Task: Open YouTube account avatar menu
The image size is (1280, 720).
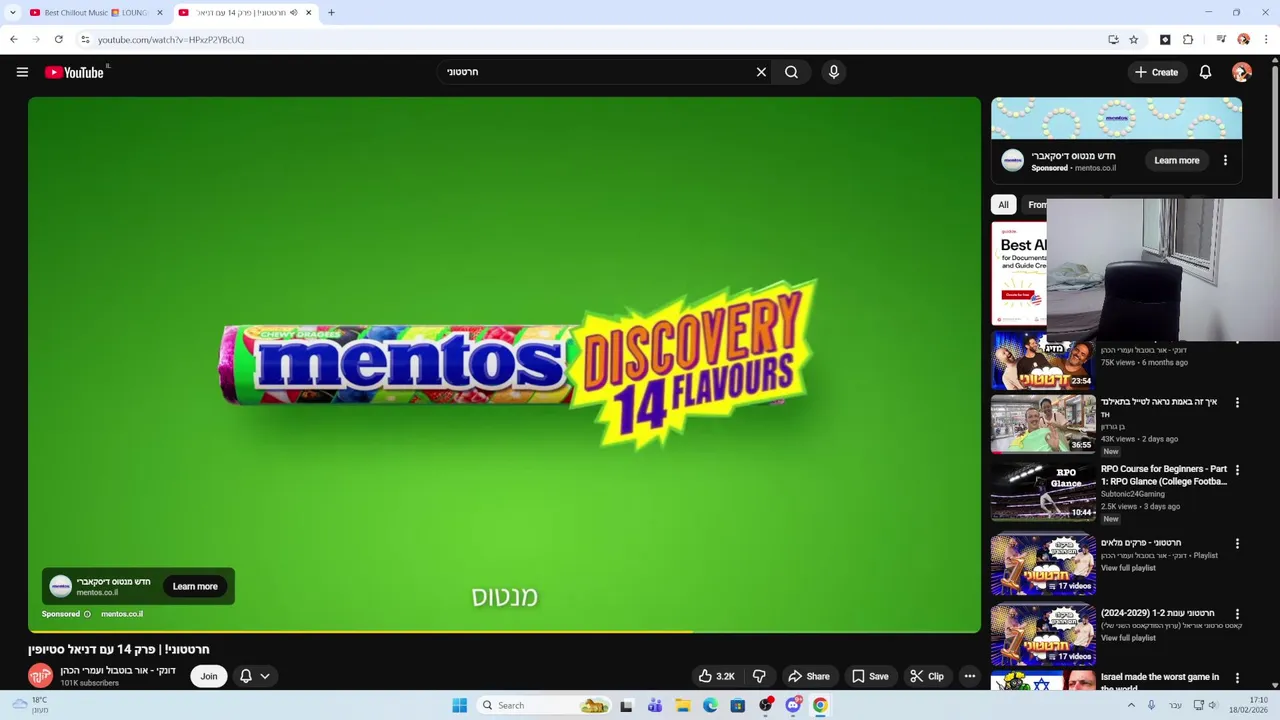Action: (x=1242, y=72)
